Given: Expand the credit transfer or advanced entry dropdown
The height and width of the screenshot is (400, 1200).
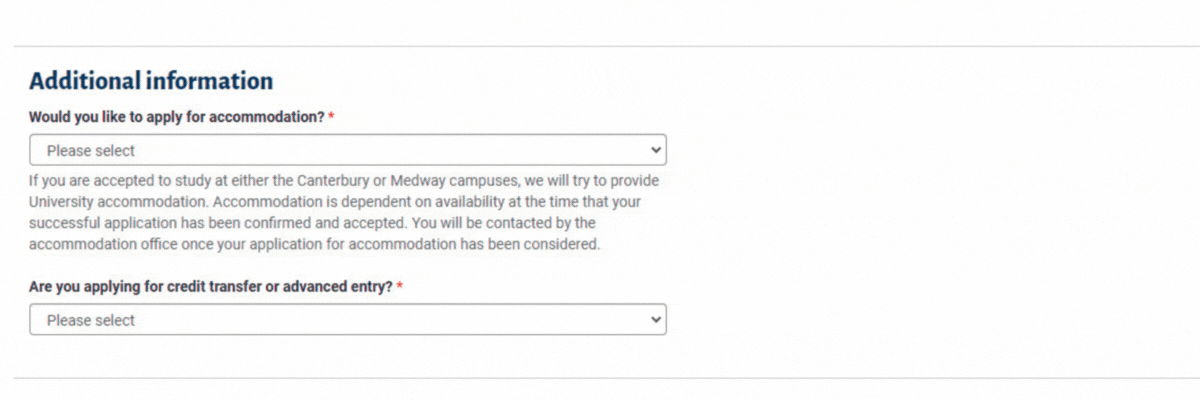Looking at the screenshot, I should coord(347,320).
